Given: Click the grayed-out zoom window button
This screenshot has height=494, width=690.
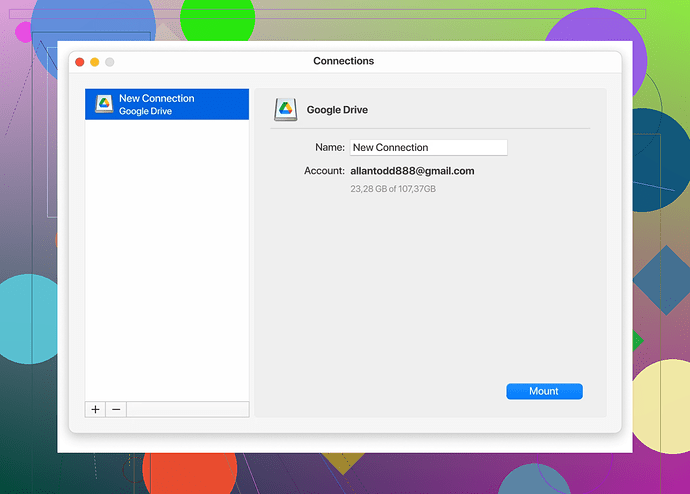Looking at the screenshot, I should pyautogui.click(x=110, y=62).
